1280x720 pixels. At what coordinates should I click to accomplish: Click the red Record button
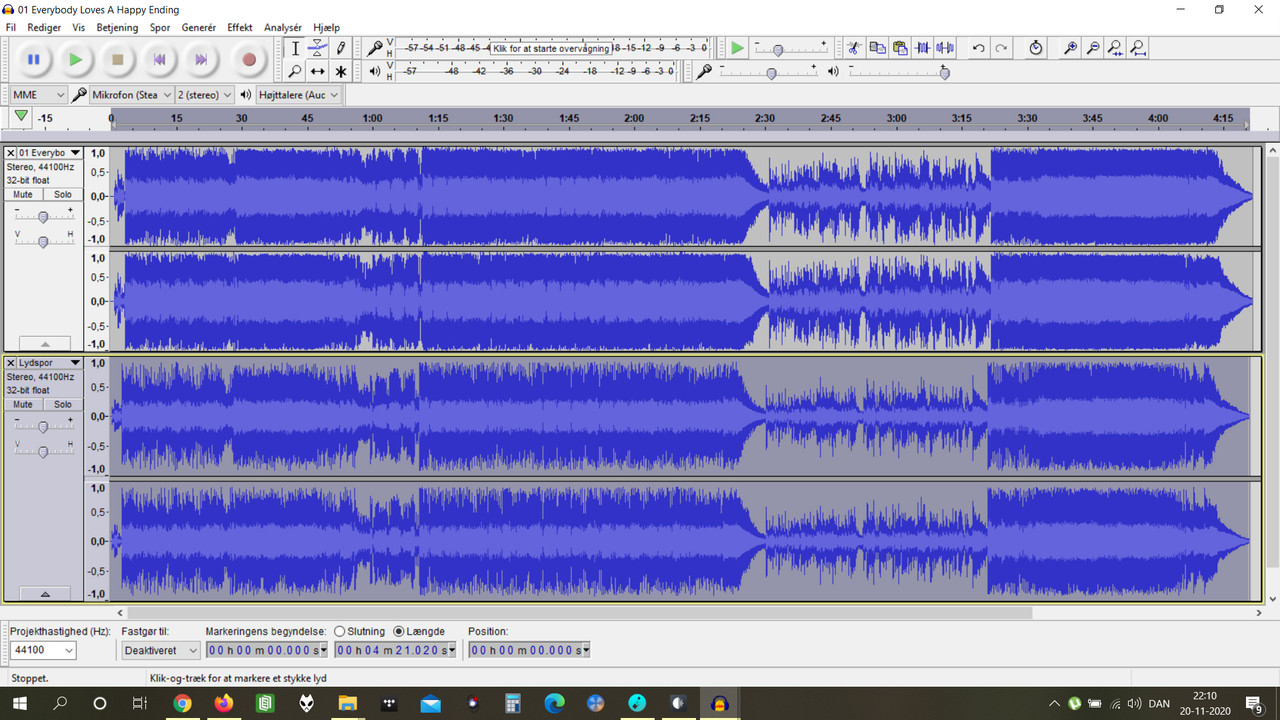pyautogui.click(x=249, y=60)
